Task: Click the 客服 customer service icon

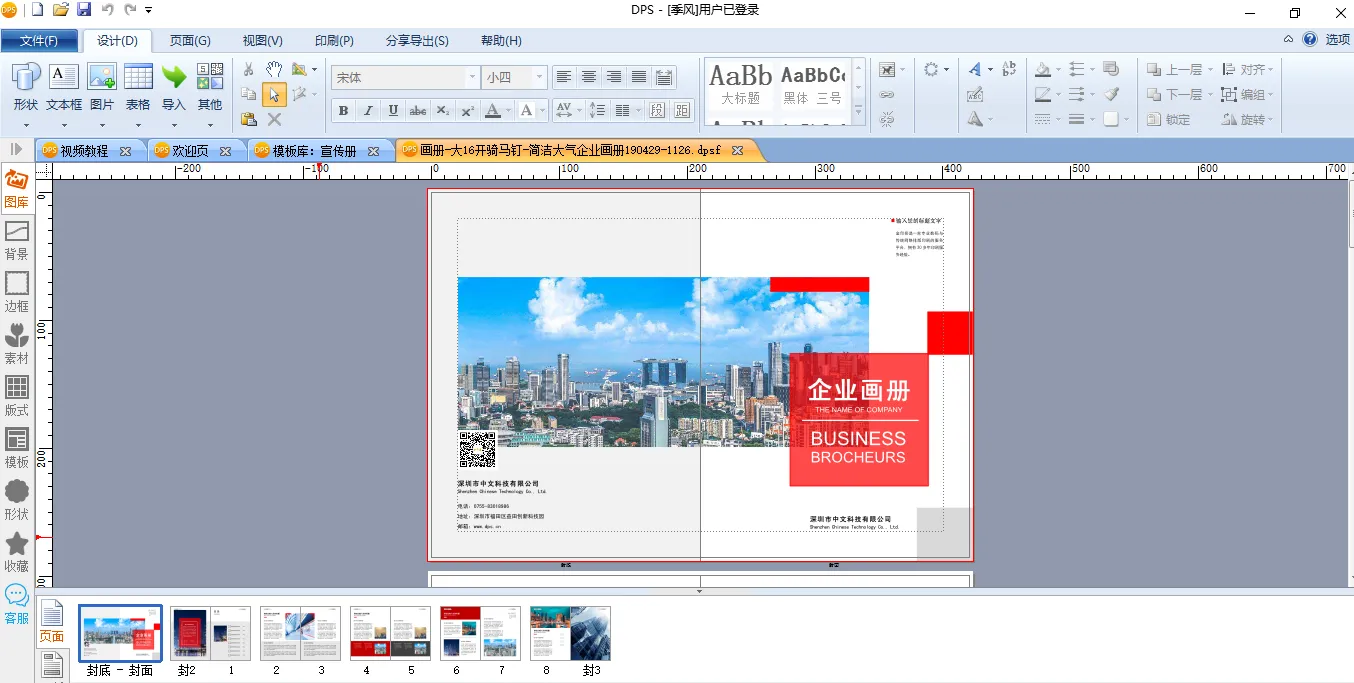Action: [x=17, y=603]
